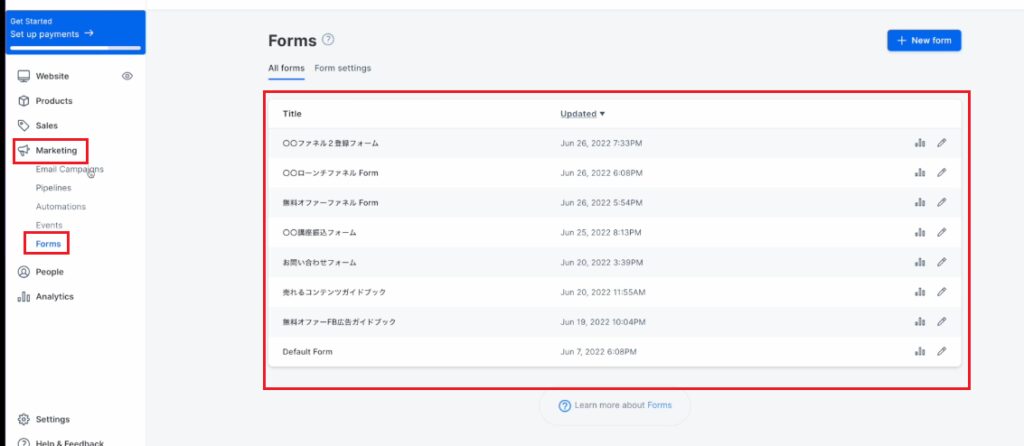This screenshot has height=446, width=1024.
Task: Click the help question mark beside Forms heading
Action: (x=328, y=39)
